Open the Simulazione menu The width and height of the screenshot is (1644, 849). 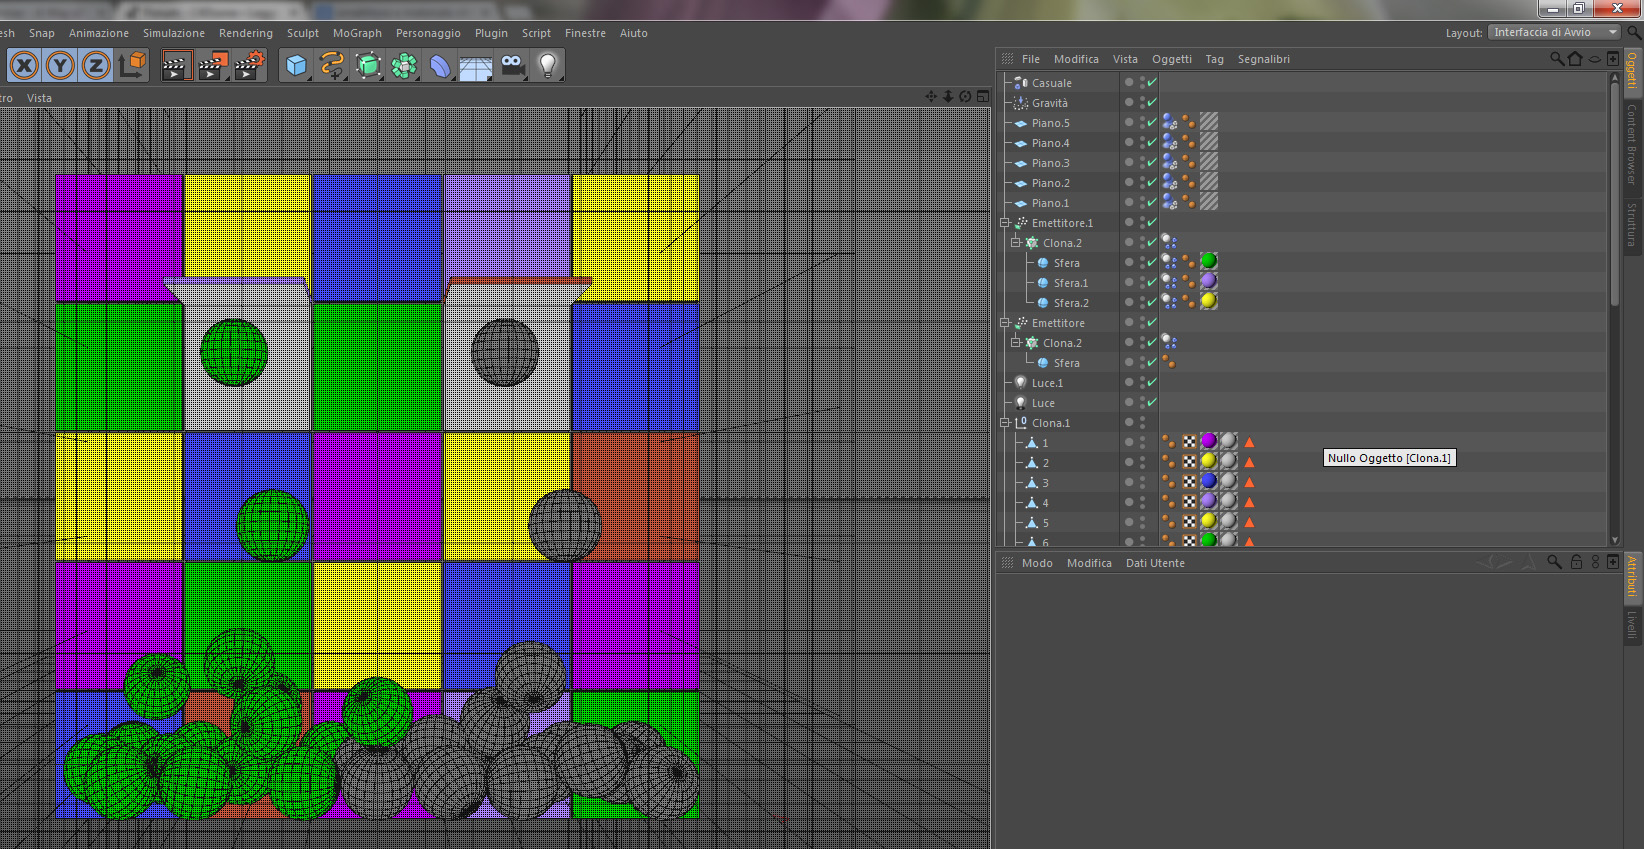pyautogui.click(x=174, y=33)
